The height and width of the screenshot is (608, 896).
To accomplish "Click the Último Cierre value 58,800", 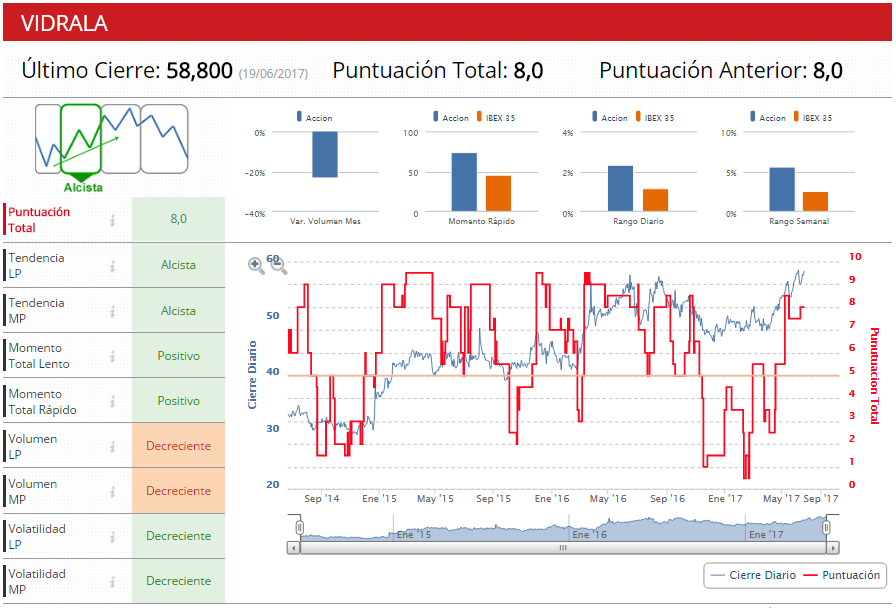I will click(x=199, y=70).
